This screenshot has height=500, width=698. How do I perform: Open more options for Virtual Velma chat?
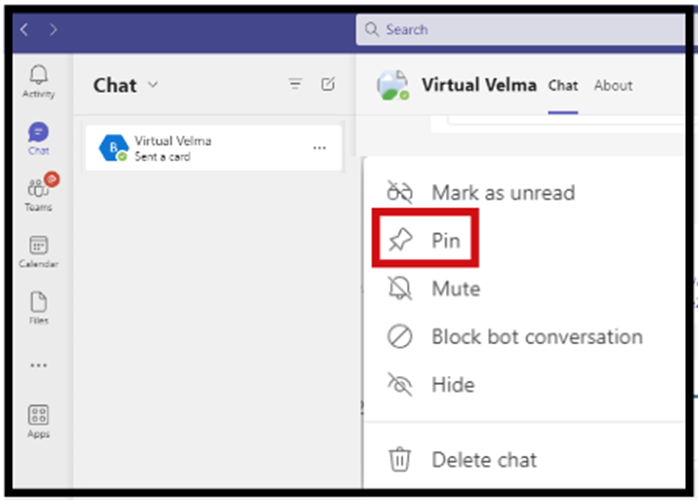[320, 148]
